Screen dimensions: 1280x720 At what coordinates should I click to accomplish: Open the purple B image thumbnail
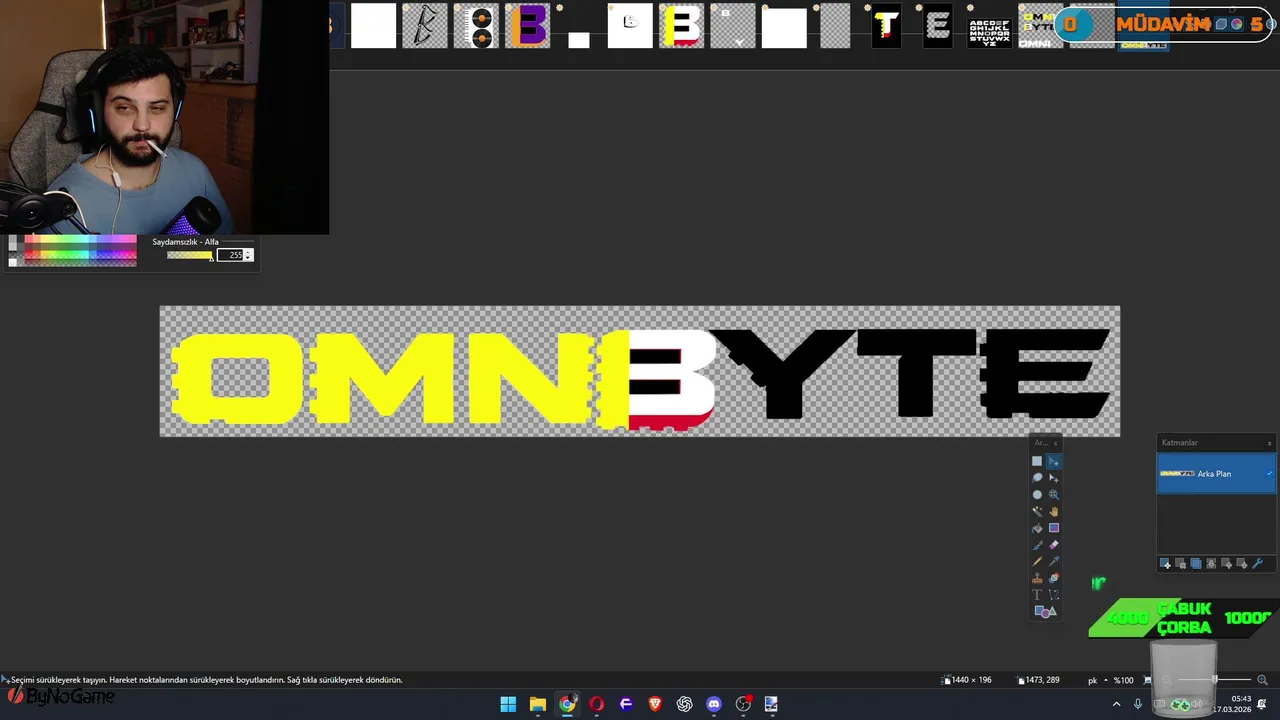(x=528, y=26)
